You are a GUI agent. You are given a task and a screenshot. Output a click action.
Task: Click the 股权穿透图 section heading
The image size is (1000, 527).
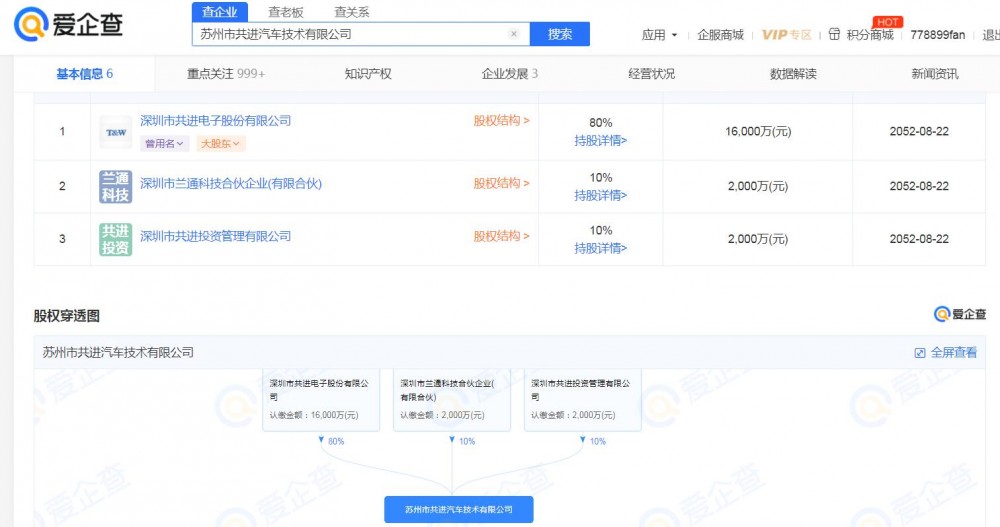(66, 316)
